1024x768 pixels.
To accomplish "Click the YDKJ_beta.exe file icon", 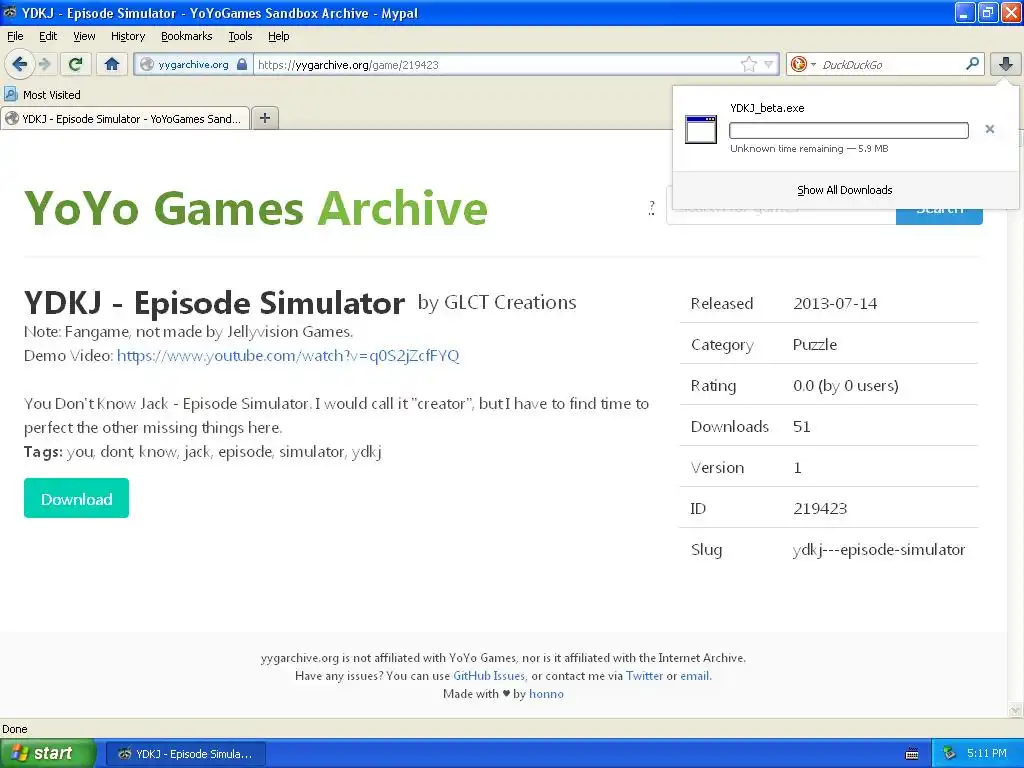I will click(701, 129).
